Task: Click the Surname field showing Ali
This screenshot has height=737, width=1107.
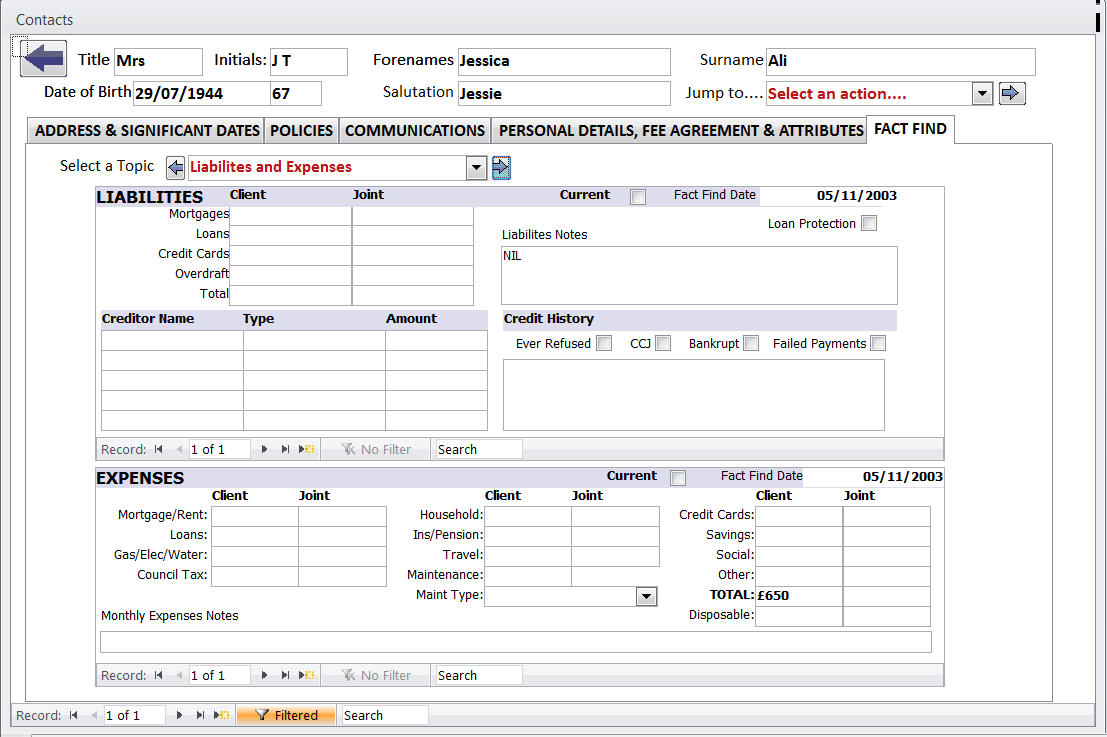Action: [x=901, y=61]
